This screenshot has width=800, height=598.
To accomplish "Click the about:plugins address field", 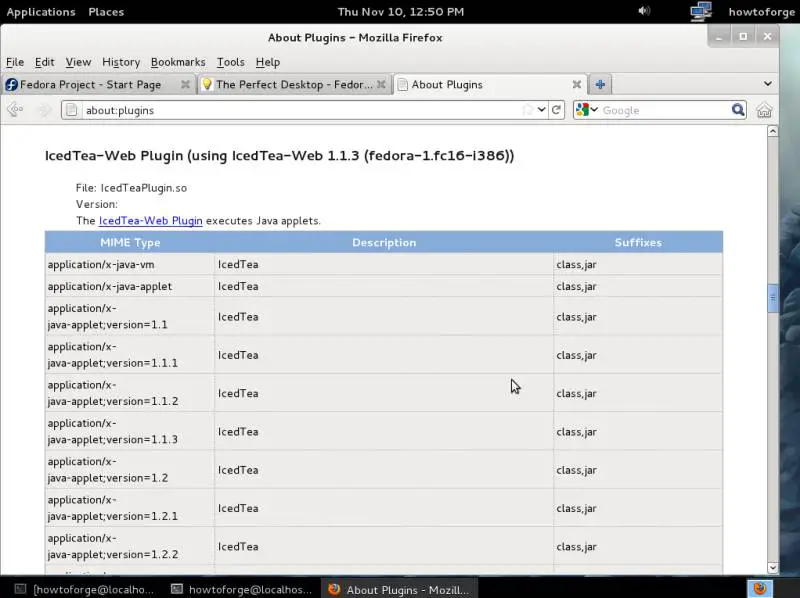I will (x=301, y=110).
